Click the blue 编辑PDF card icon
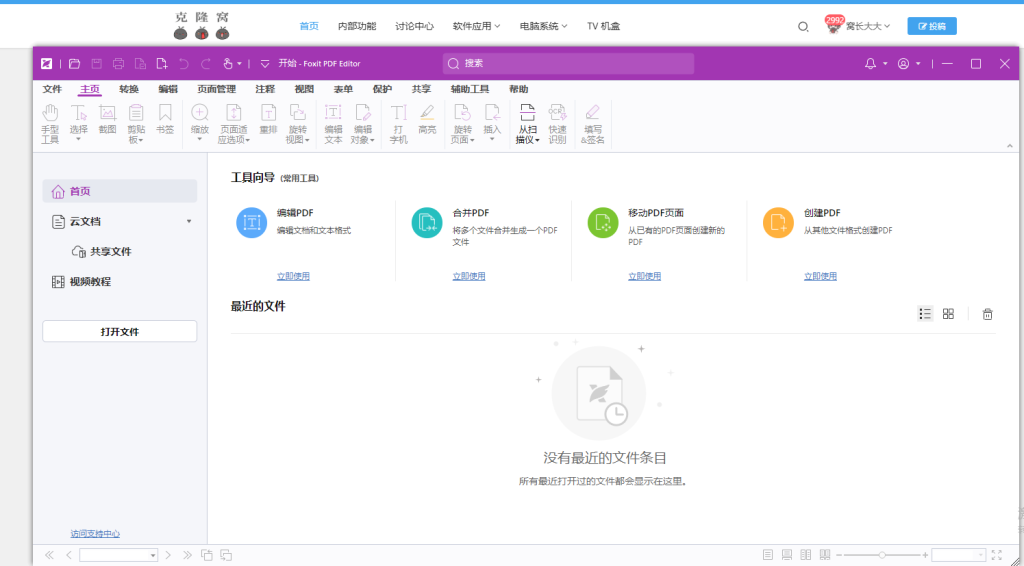The width and height of the screenshot is (1024, 566). coord(251,223)
